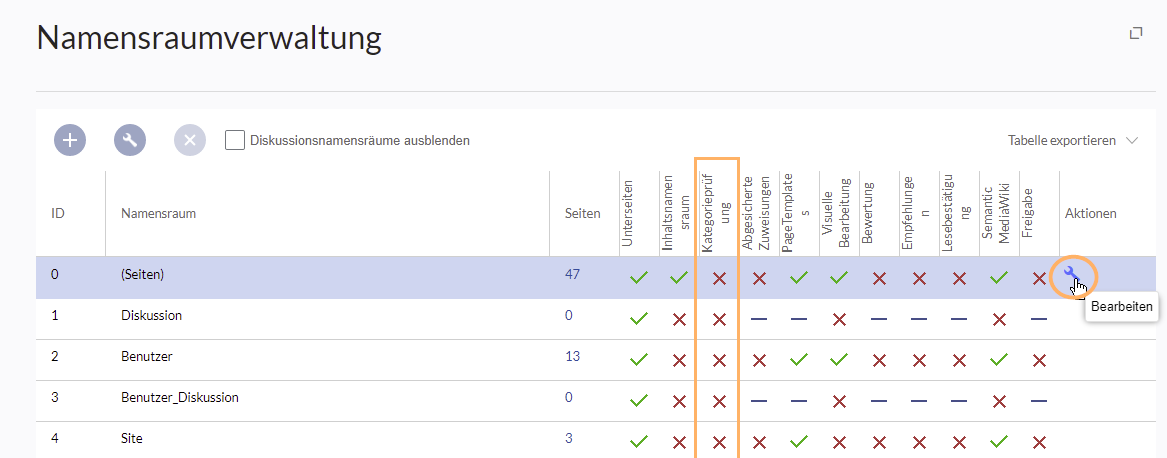Open the 47 pages link for (Seiten)

(572, 273)
